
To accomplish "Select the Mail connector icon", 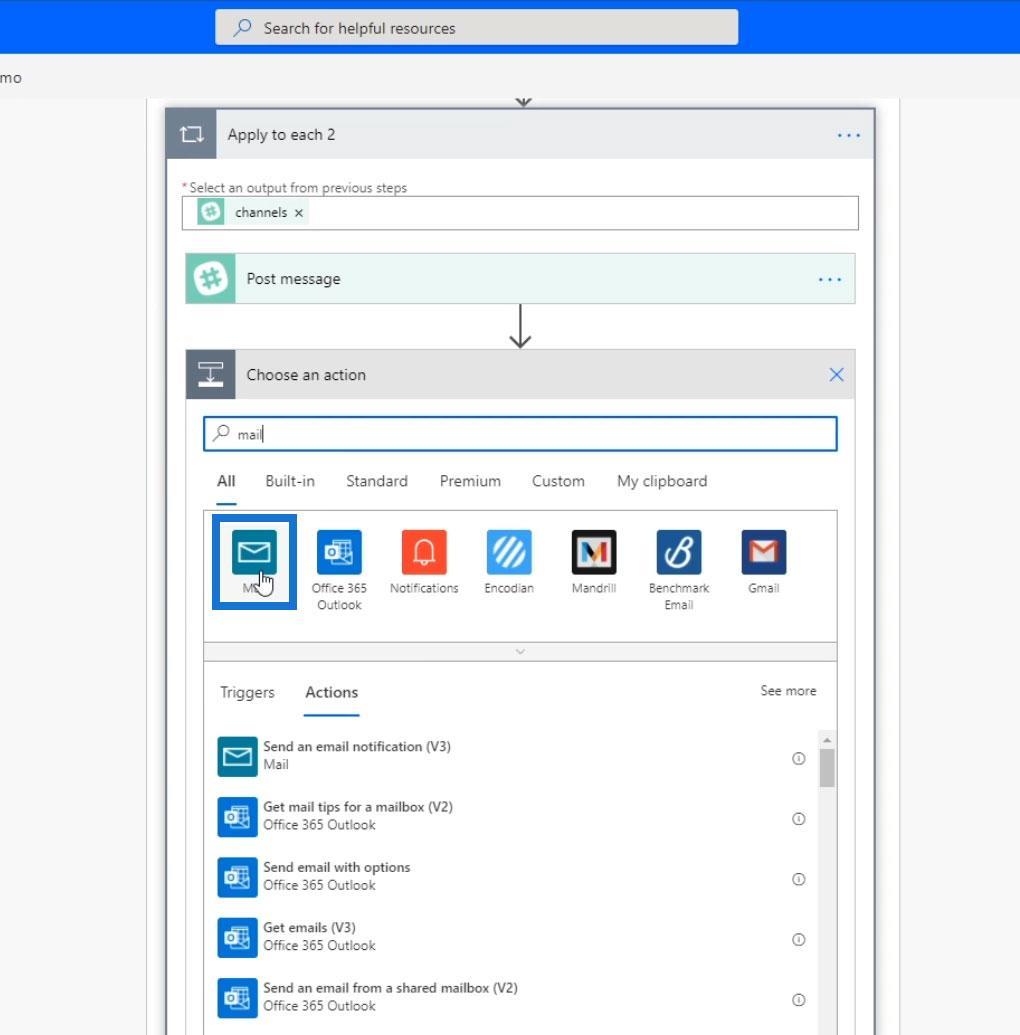I will (254, 552).
